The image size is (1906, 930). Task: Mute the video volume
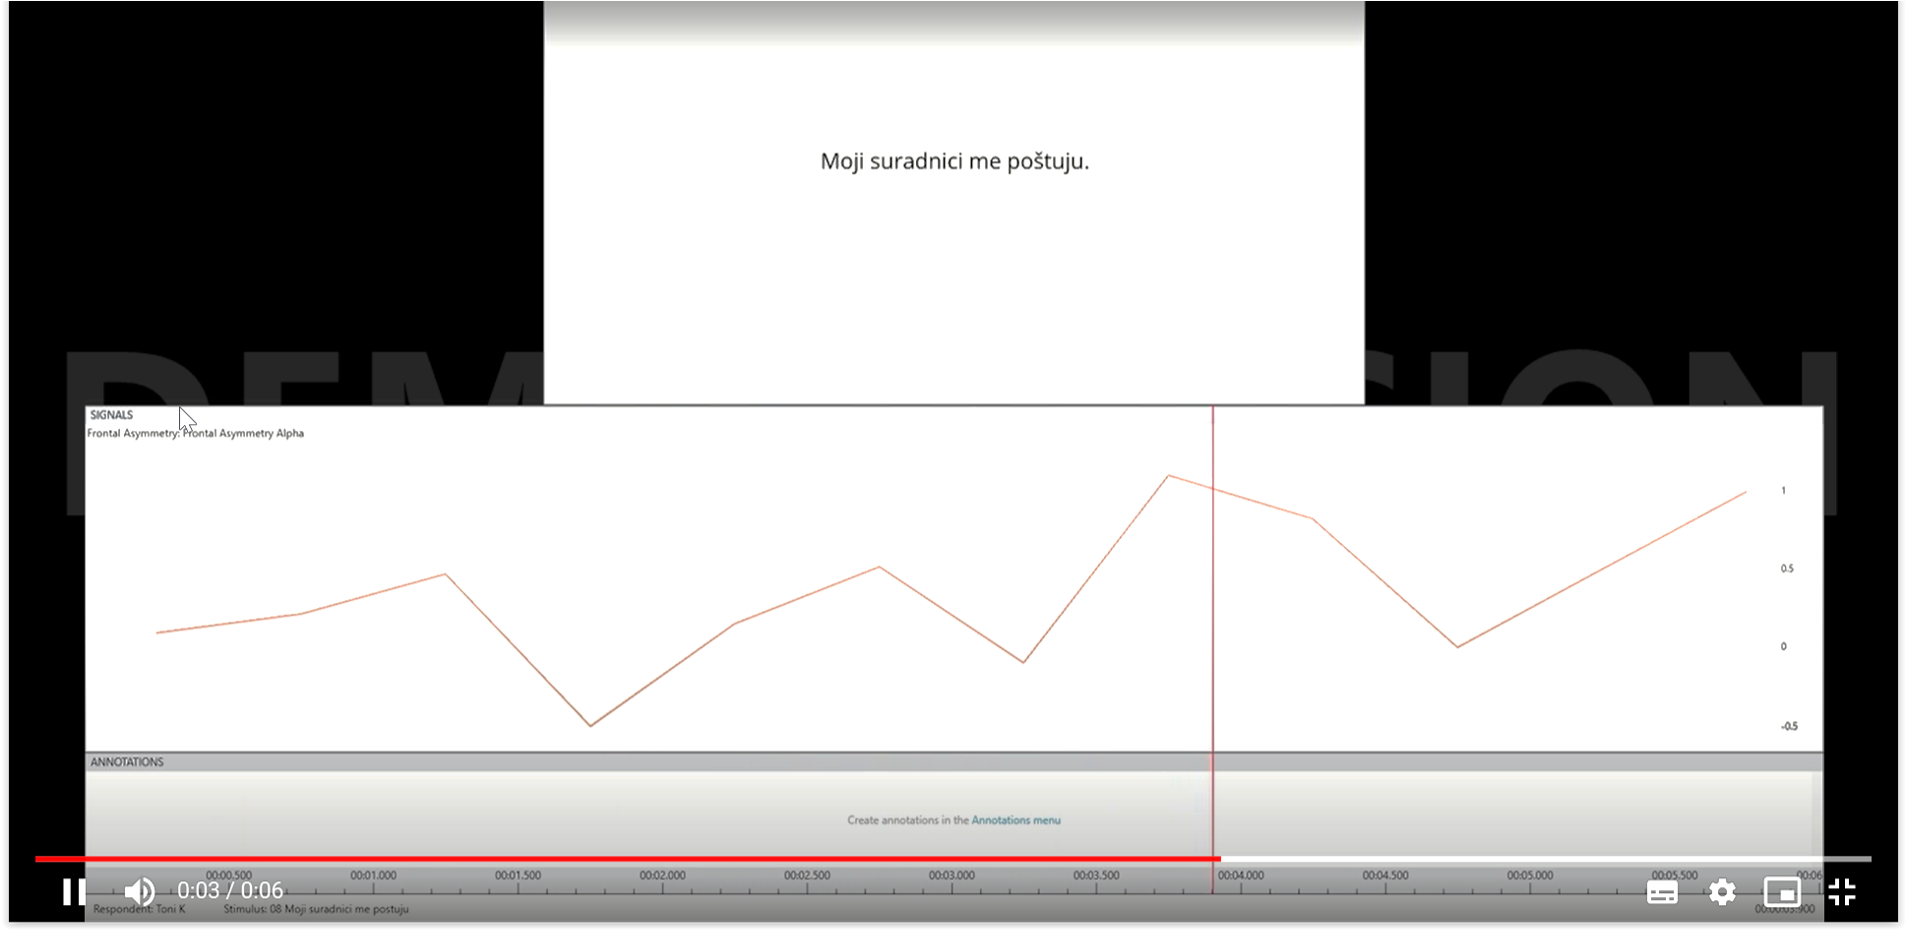pyautogui.click(x=139, y=891)
